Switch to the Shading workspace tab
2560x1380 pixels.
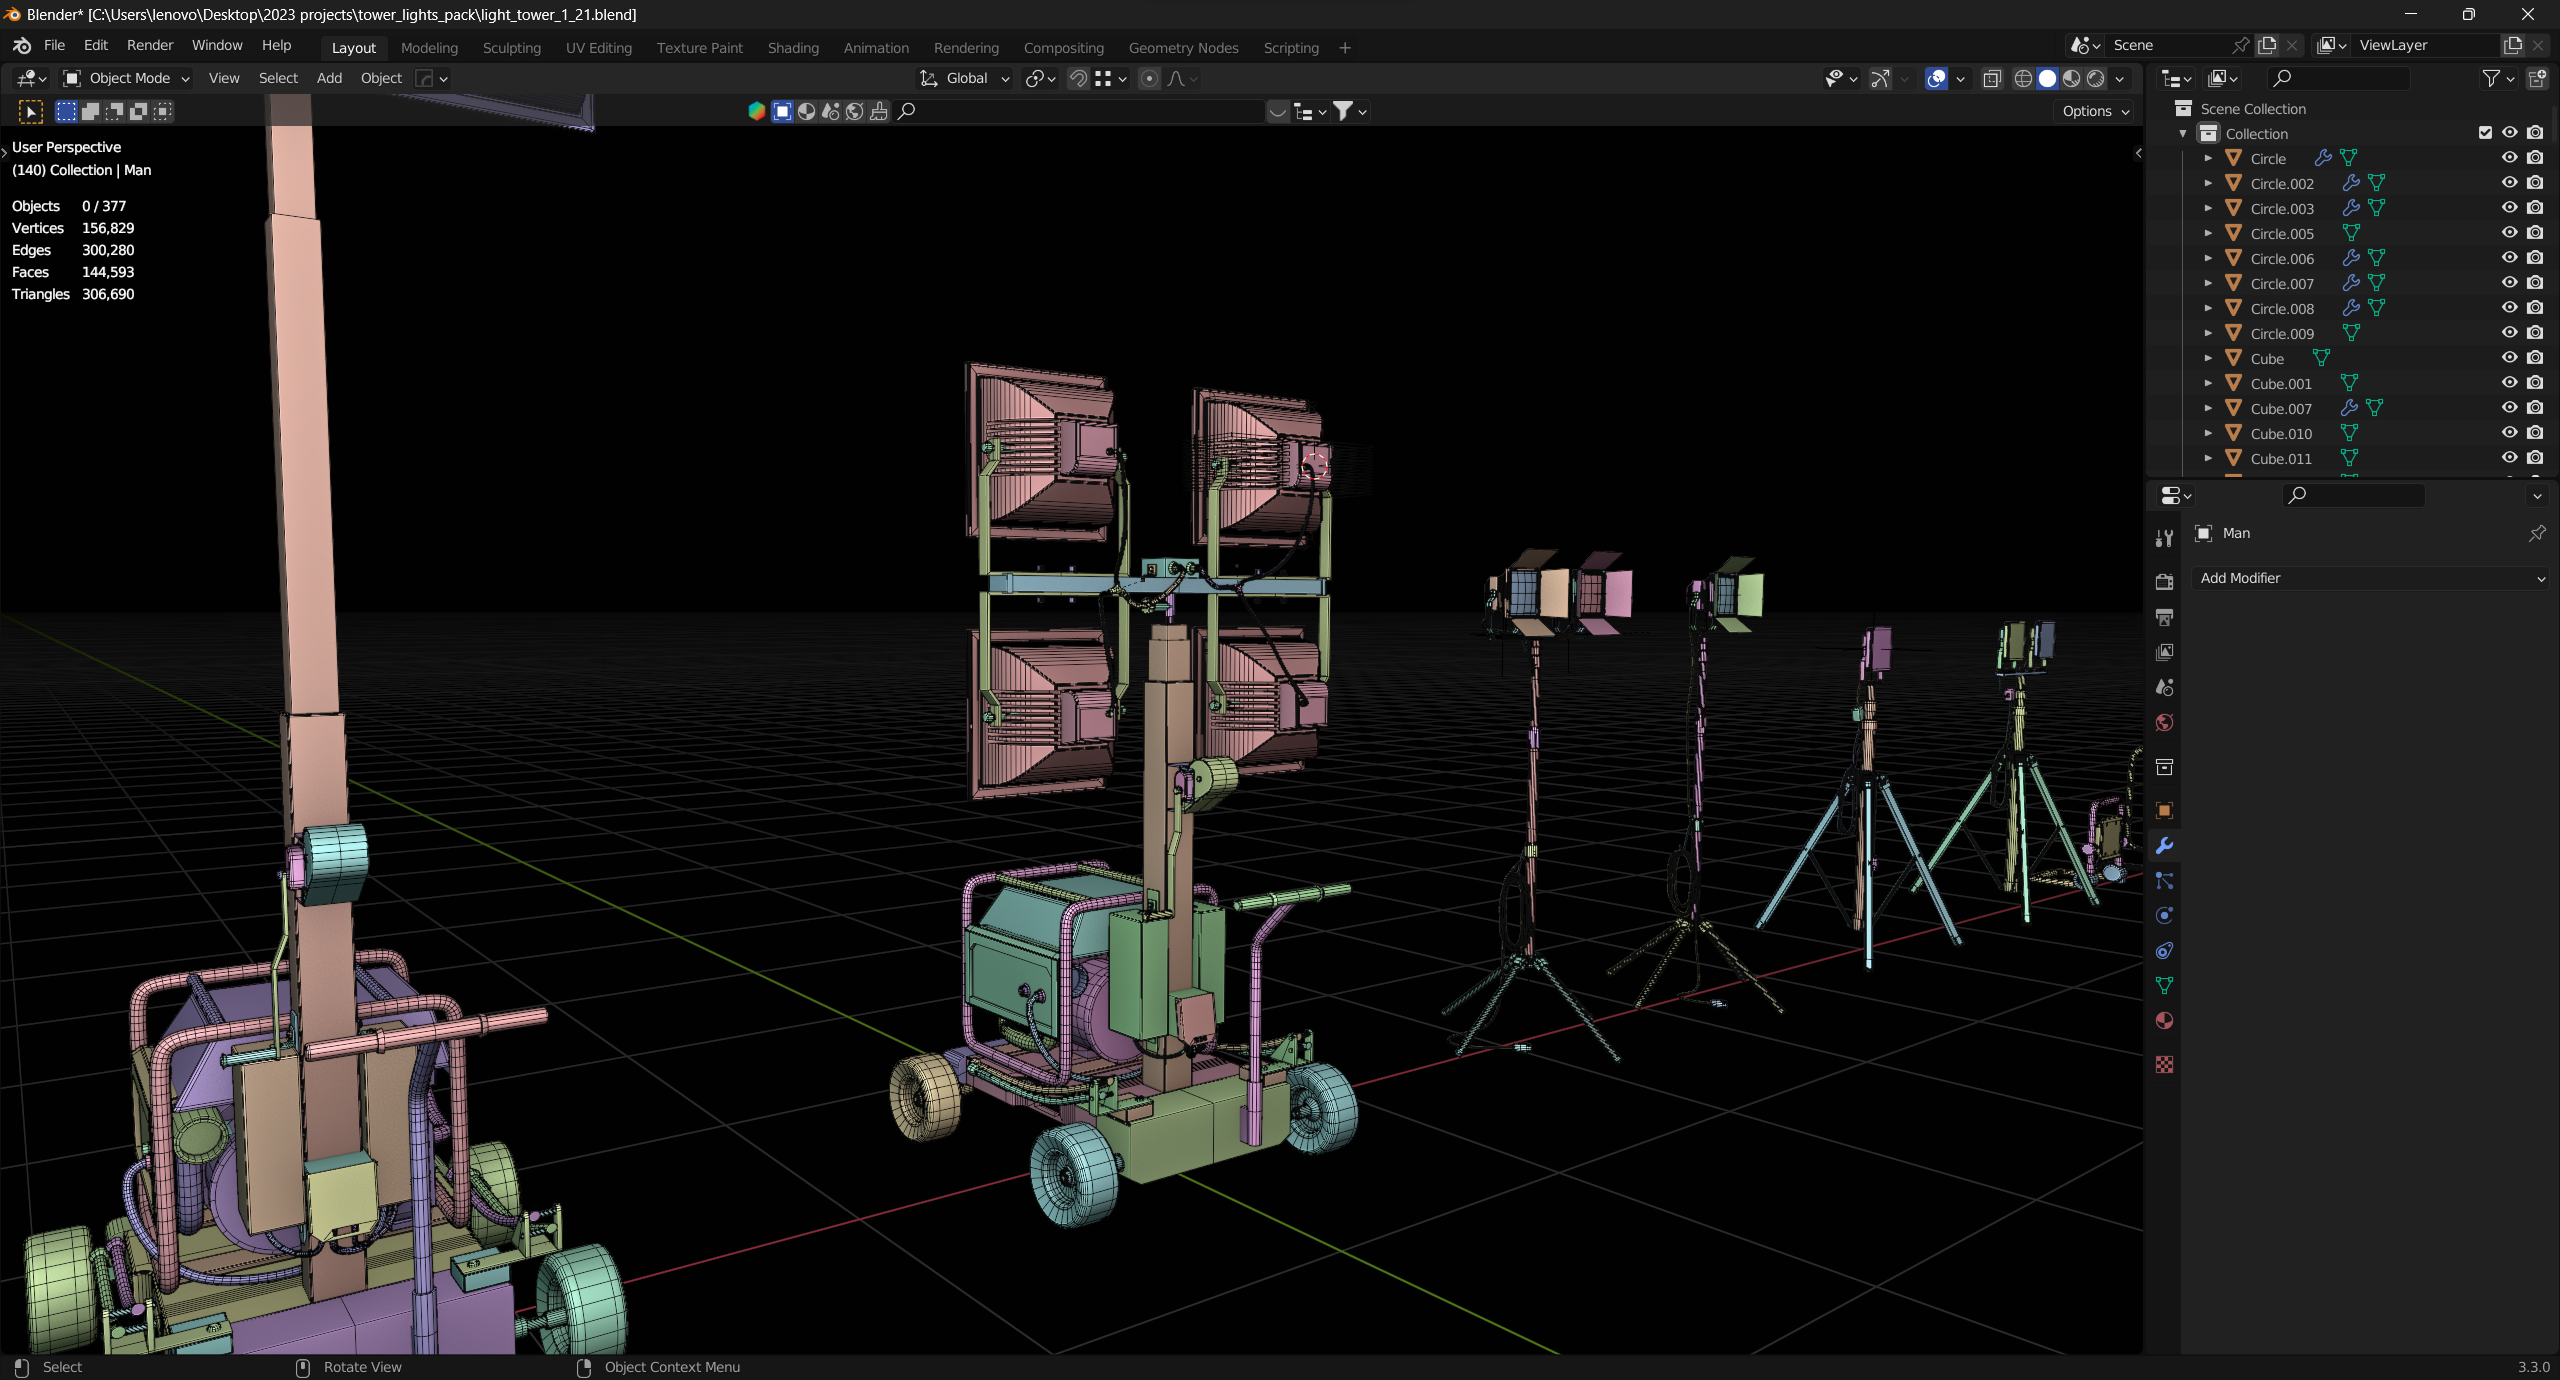[x=793, y=48]
